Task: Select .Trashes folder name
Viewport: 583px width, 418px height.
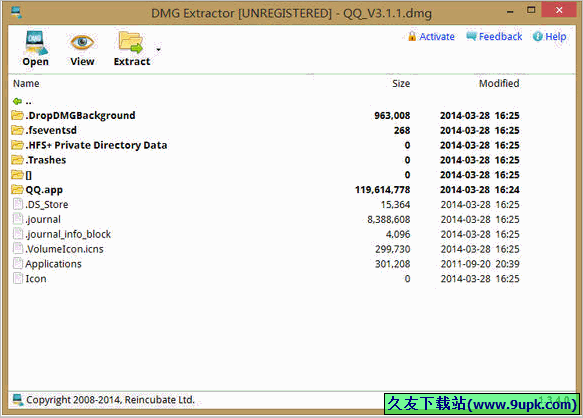Action: [46, 160]
